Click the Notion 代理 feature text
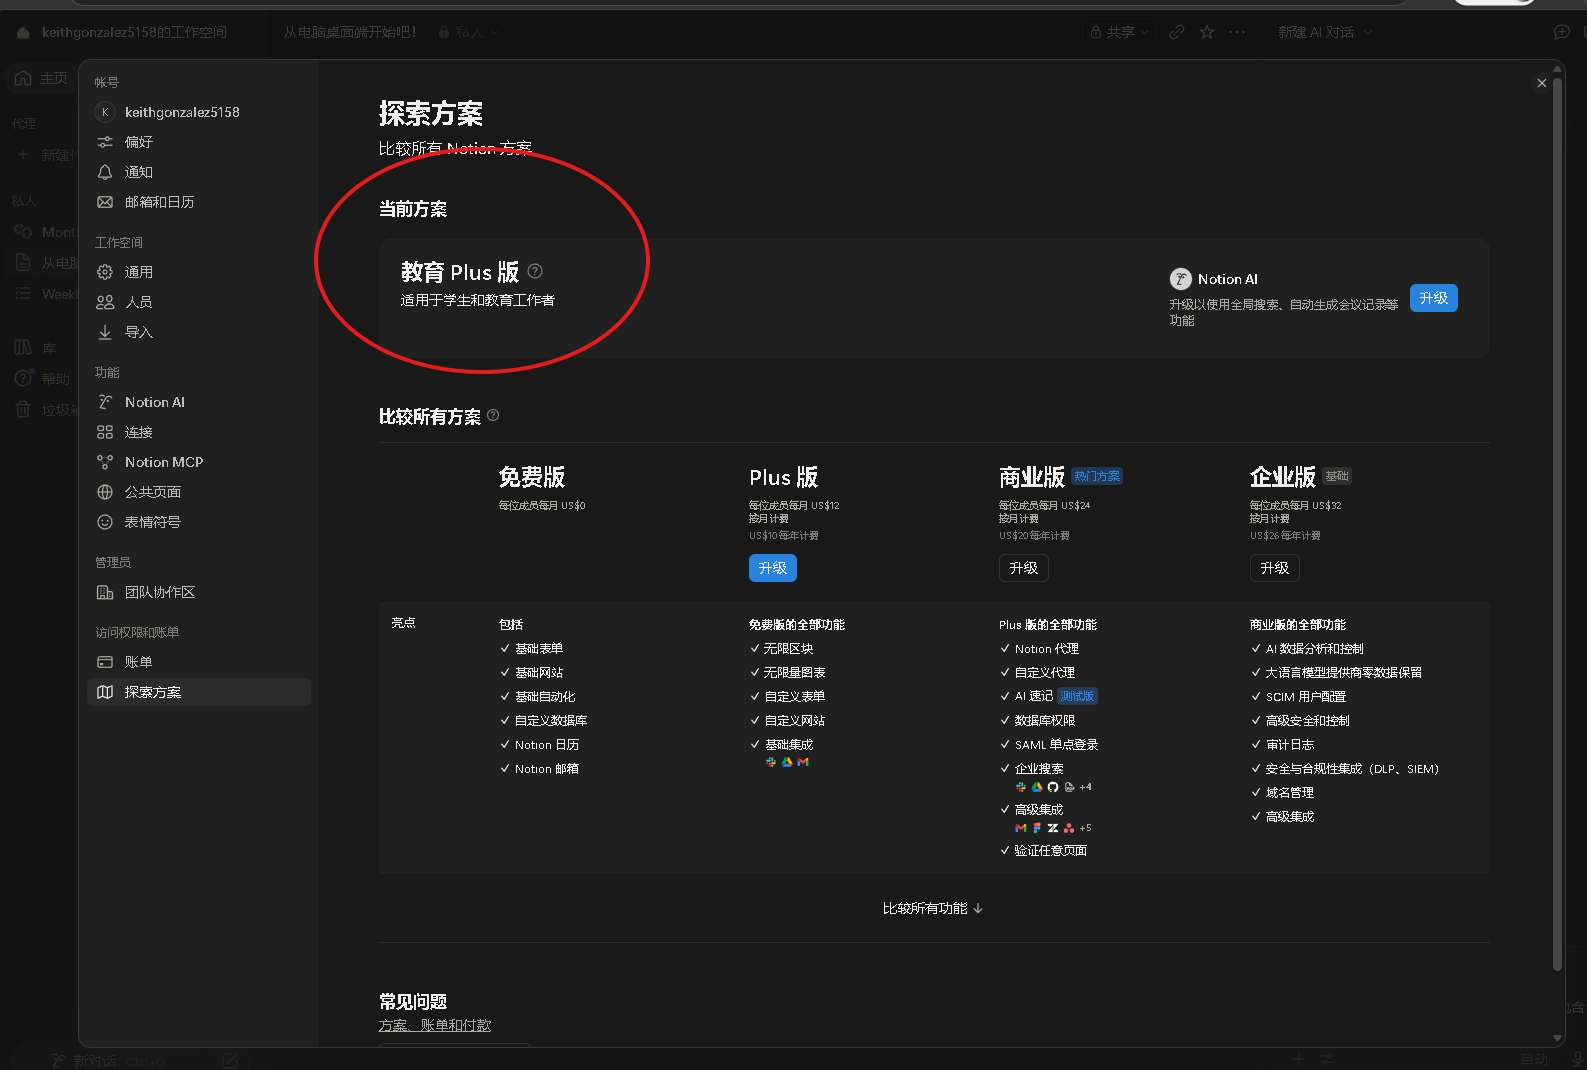The image size is (1587, 1070). pyautogui.click(x=1047, y=649)
